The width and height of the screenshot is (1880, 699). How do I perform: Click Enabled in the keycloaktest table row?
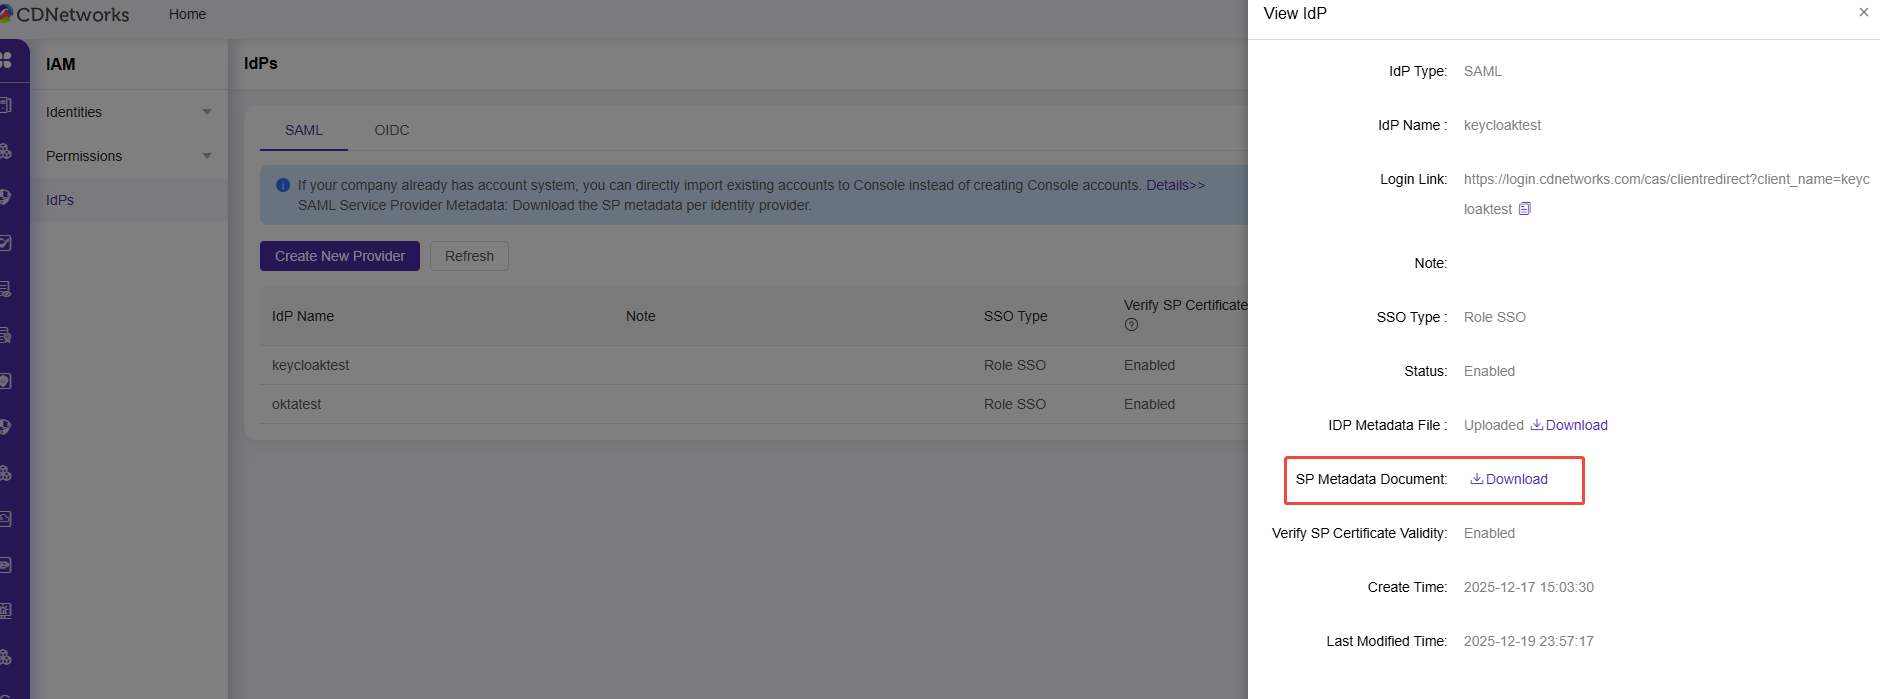coord(1149,365)
